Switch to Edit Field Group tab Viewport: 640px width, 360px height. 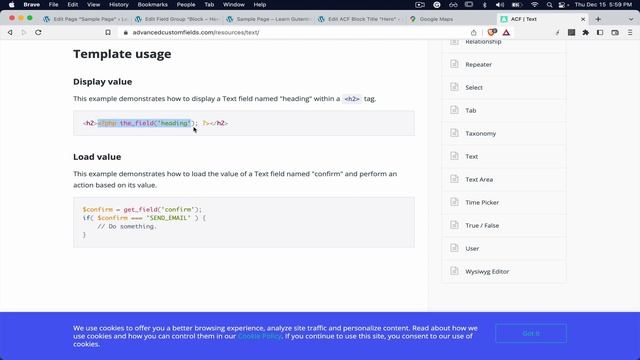177,19
